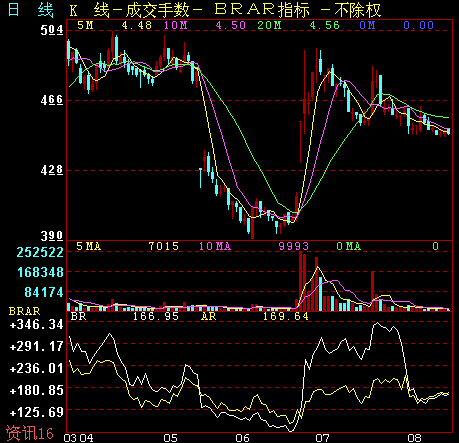Select the AR value 169.64
Image resolution: width=459 pixels, height=443 pixels.
point(286,316)
